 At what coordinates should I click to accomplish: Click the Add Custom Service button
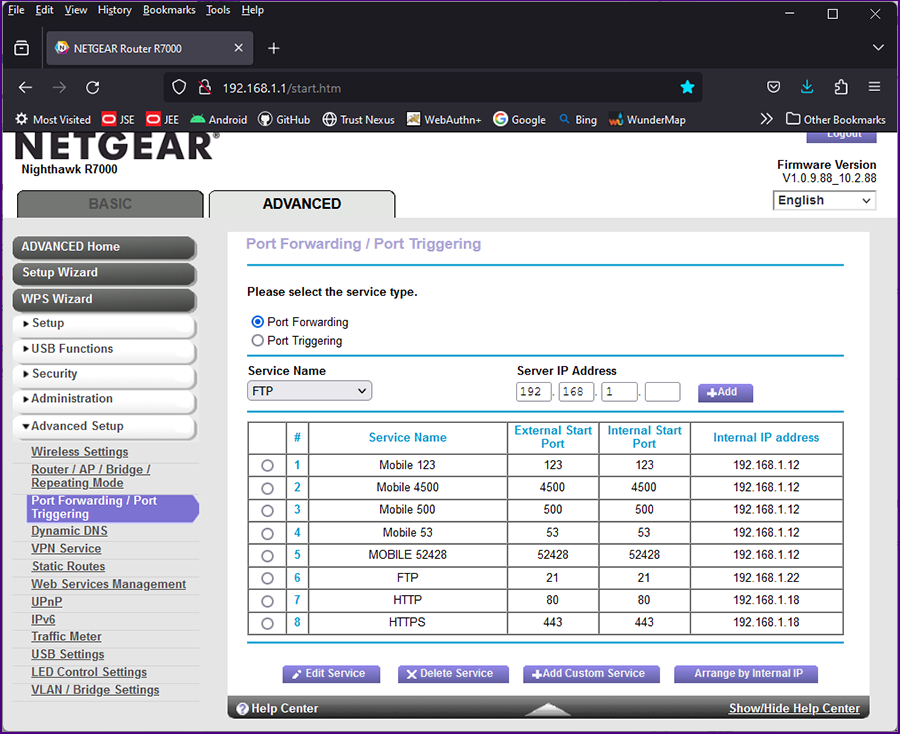591,674
